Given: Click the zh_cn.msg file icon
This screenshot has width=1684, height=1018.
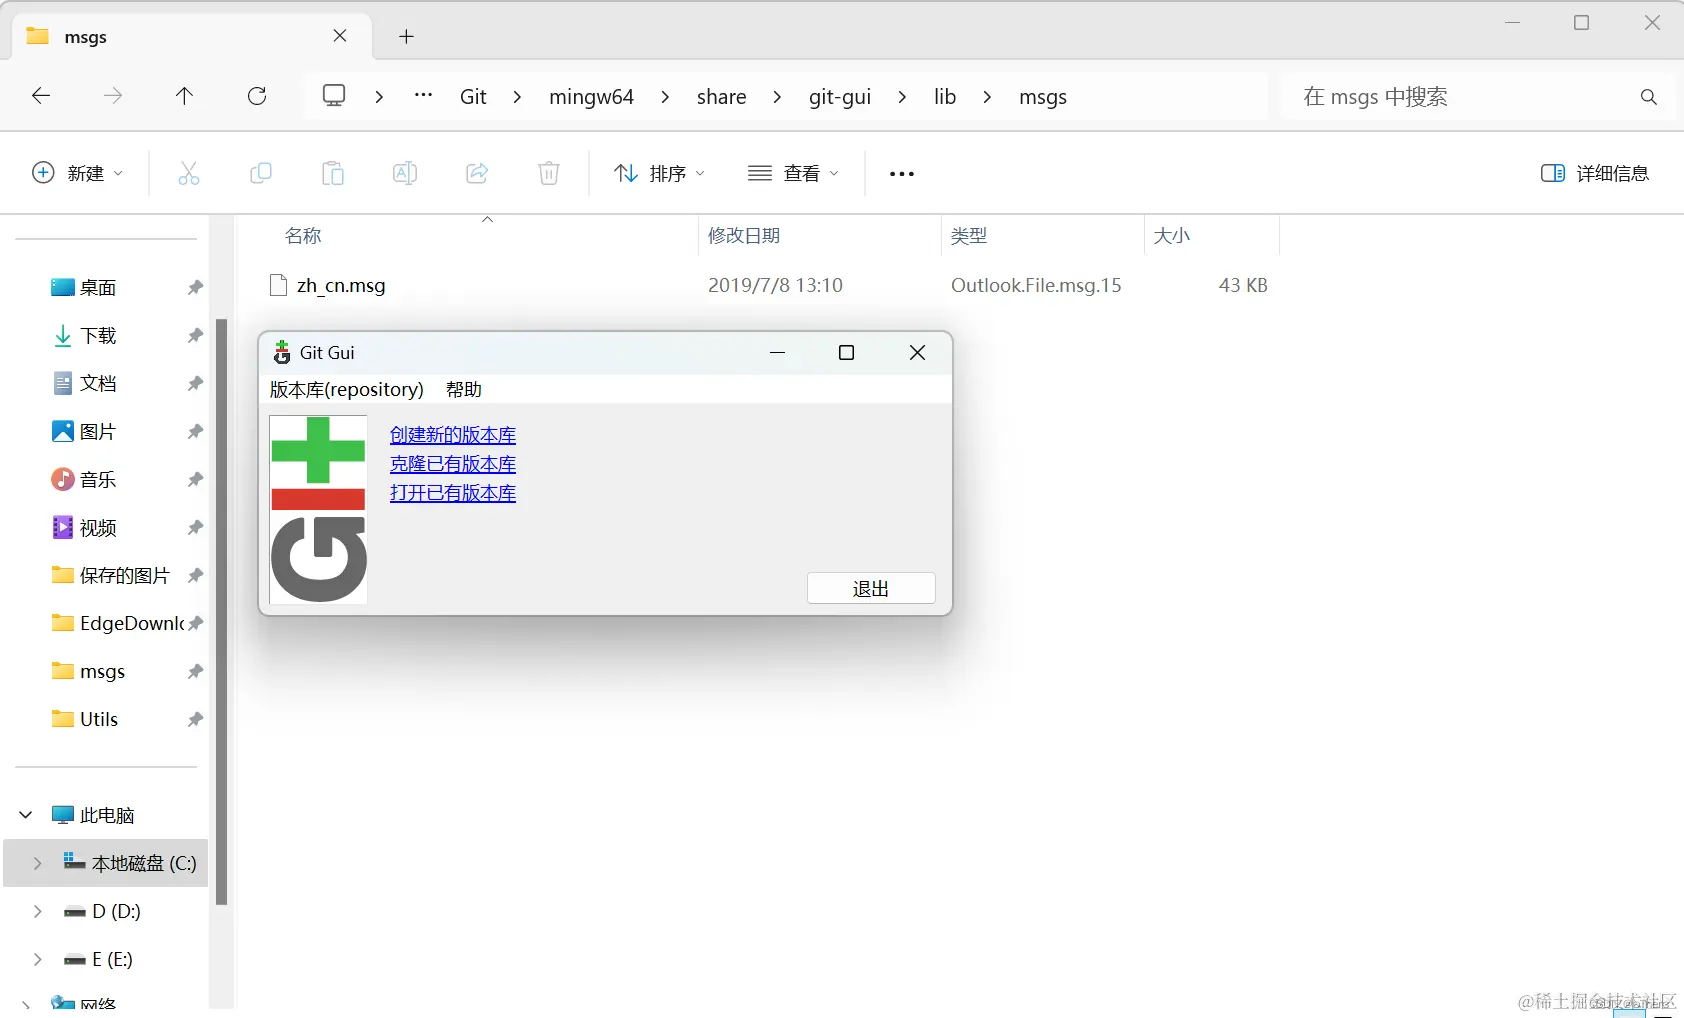Looking at the screenshot, I should (279, 285).
